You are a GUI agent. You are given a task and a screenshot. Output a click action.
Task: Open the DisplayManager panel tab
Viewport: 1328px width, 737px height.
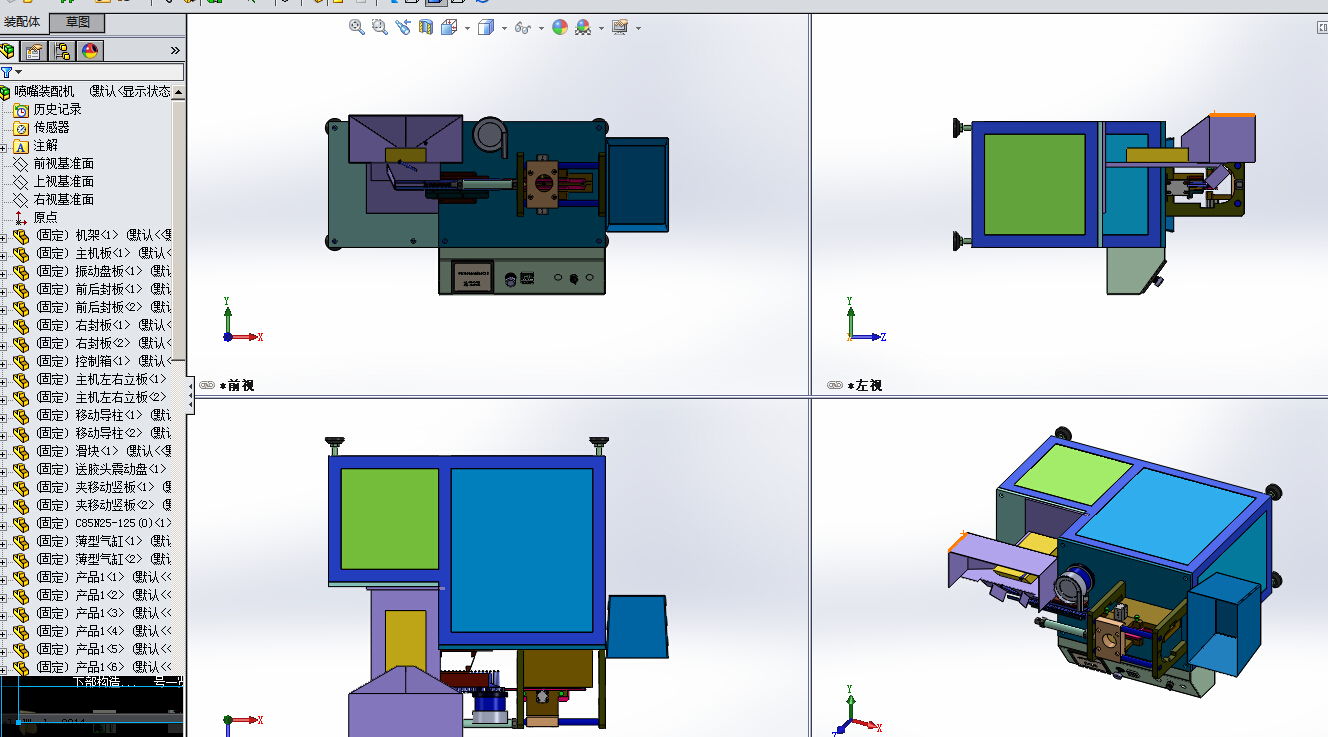[x=90, y=51]
